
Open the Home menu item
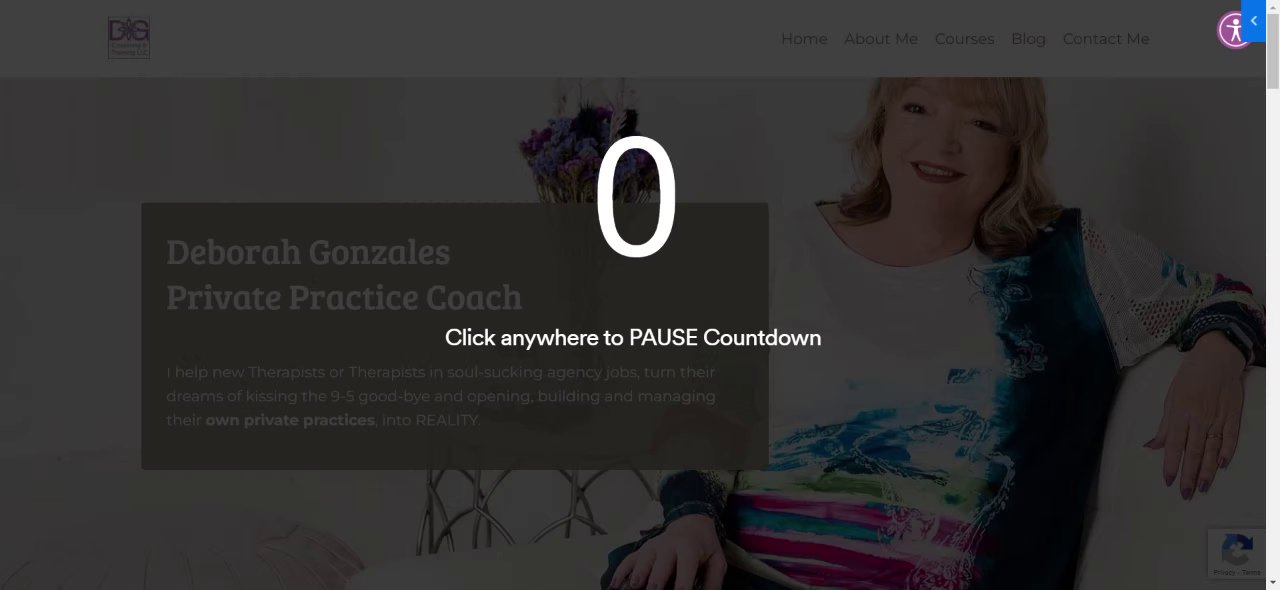tap(804, 39)
